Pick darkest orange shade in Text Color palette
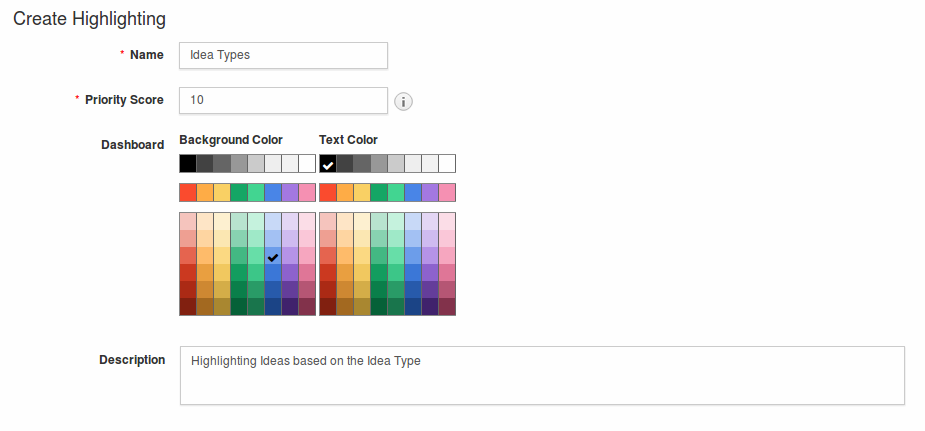Image resolution: width=925 pixels, height=431 pixels. 345,307
